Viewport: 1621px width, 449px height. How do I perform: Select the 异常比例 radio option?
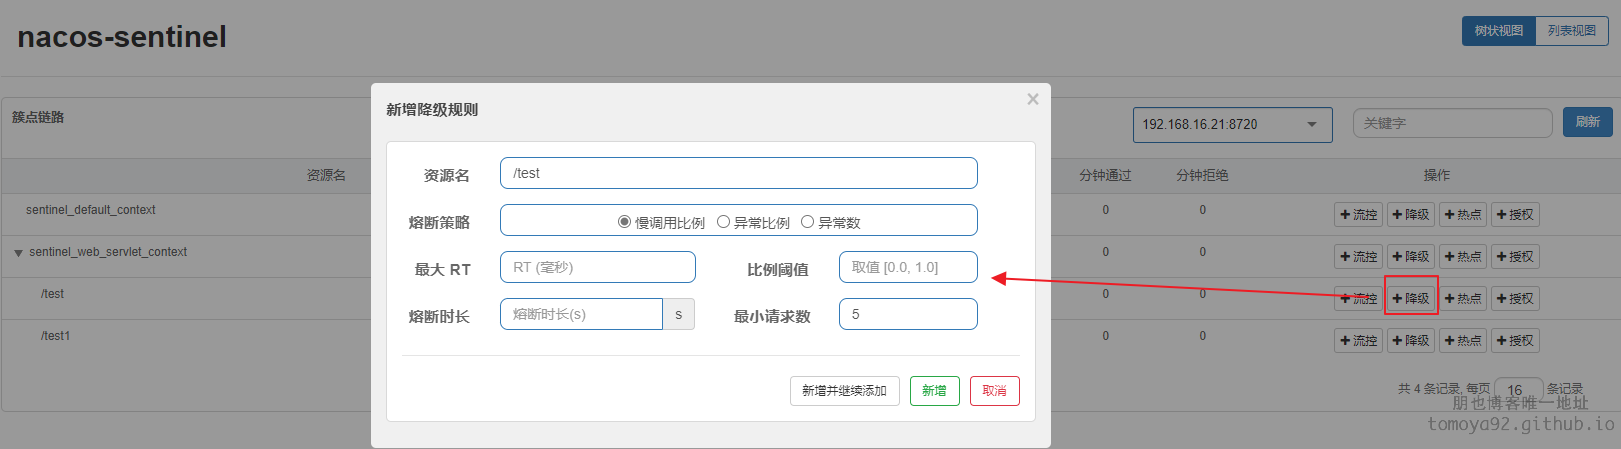[723, 222]
